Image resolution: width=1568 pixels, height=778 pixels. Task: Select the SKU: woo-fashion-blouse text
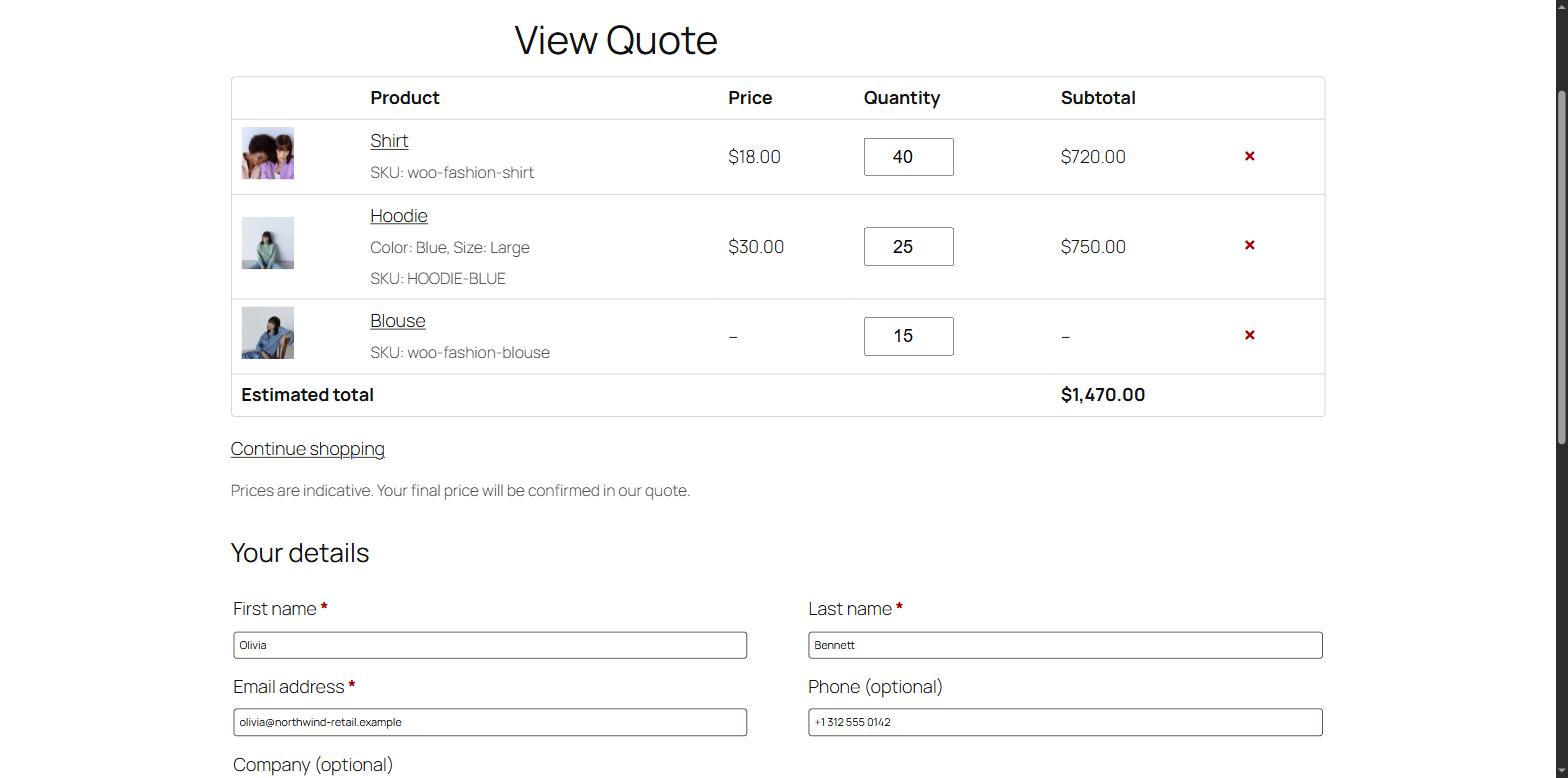[x=460, y=353]
